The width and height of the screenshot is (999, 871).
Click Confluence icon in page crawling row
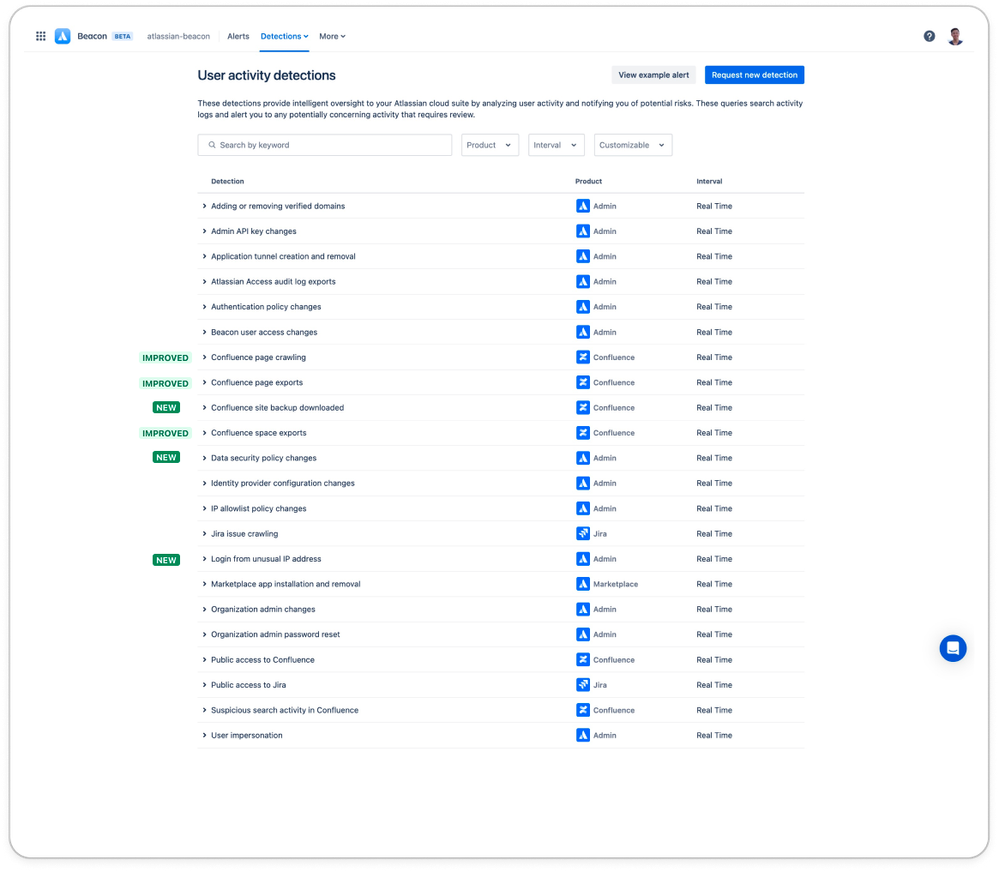[583, 357]
